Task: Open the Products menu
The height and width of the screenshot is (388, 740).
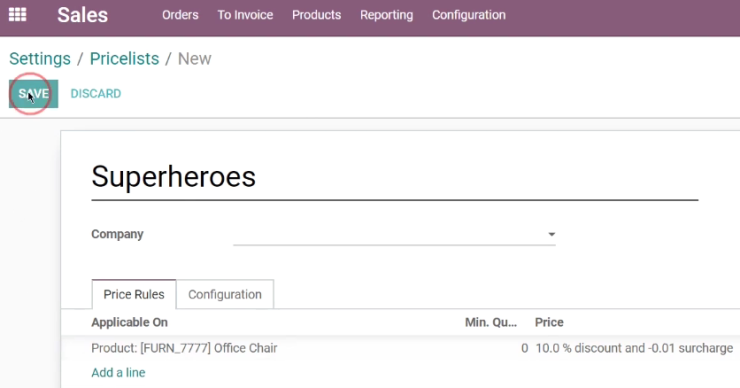Action: (316, 15)
